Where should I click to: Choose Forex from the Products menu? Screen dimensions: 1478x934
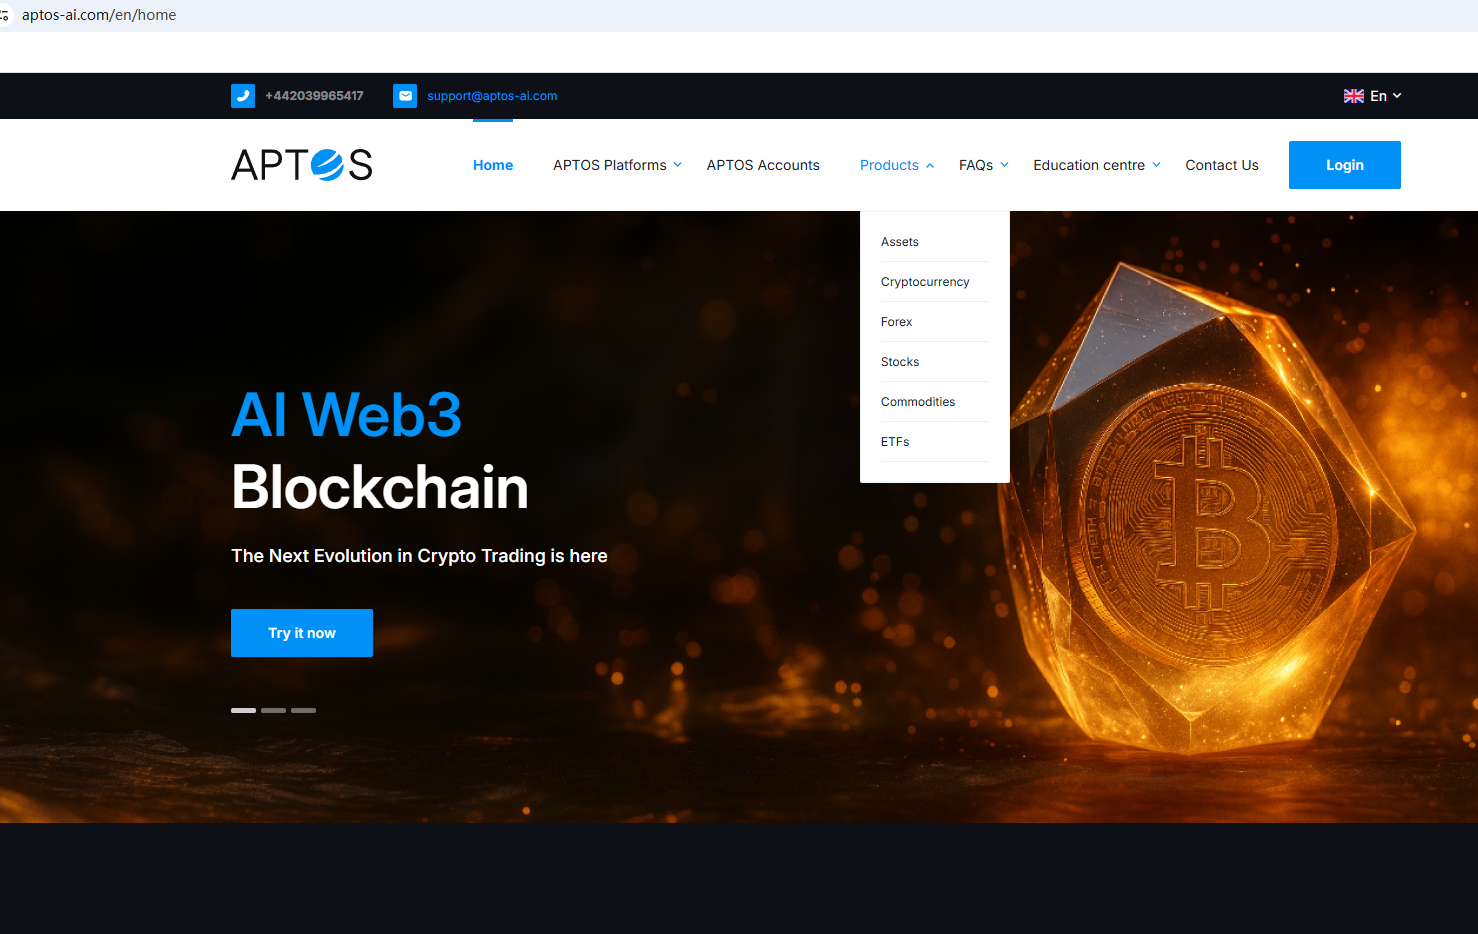(x=897, y=322)
